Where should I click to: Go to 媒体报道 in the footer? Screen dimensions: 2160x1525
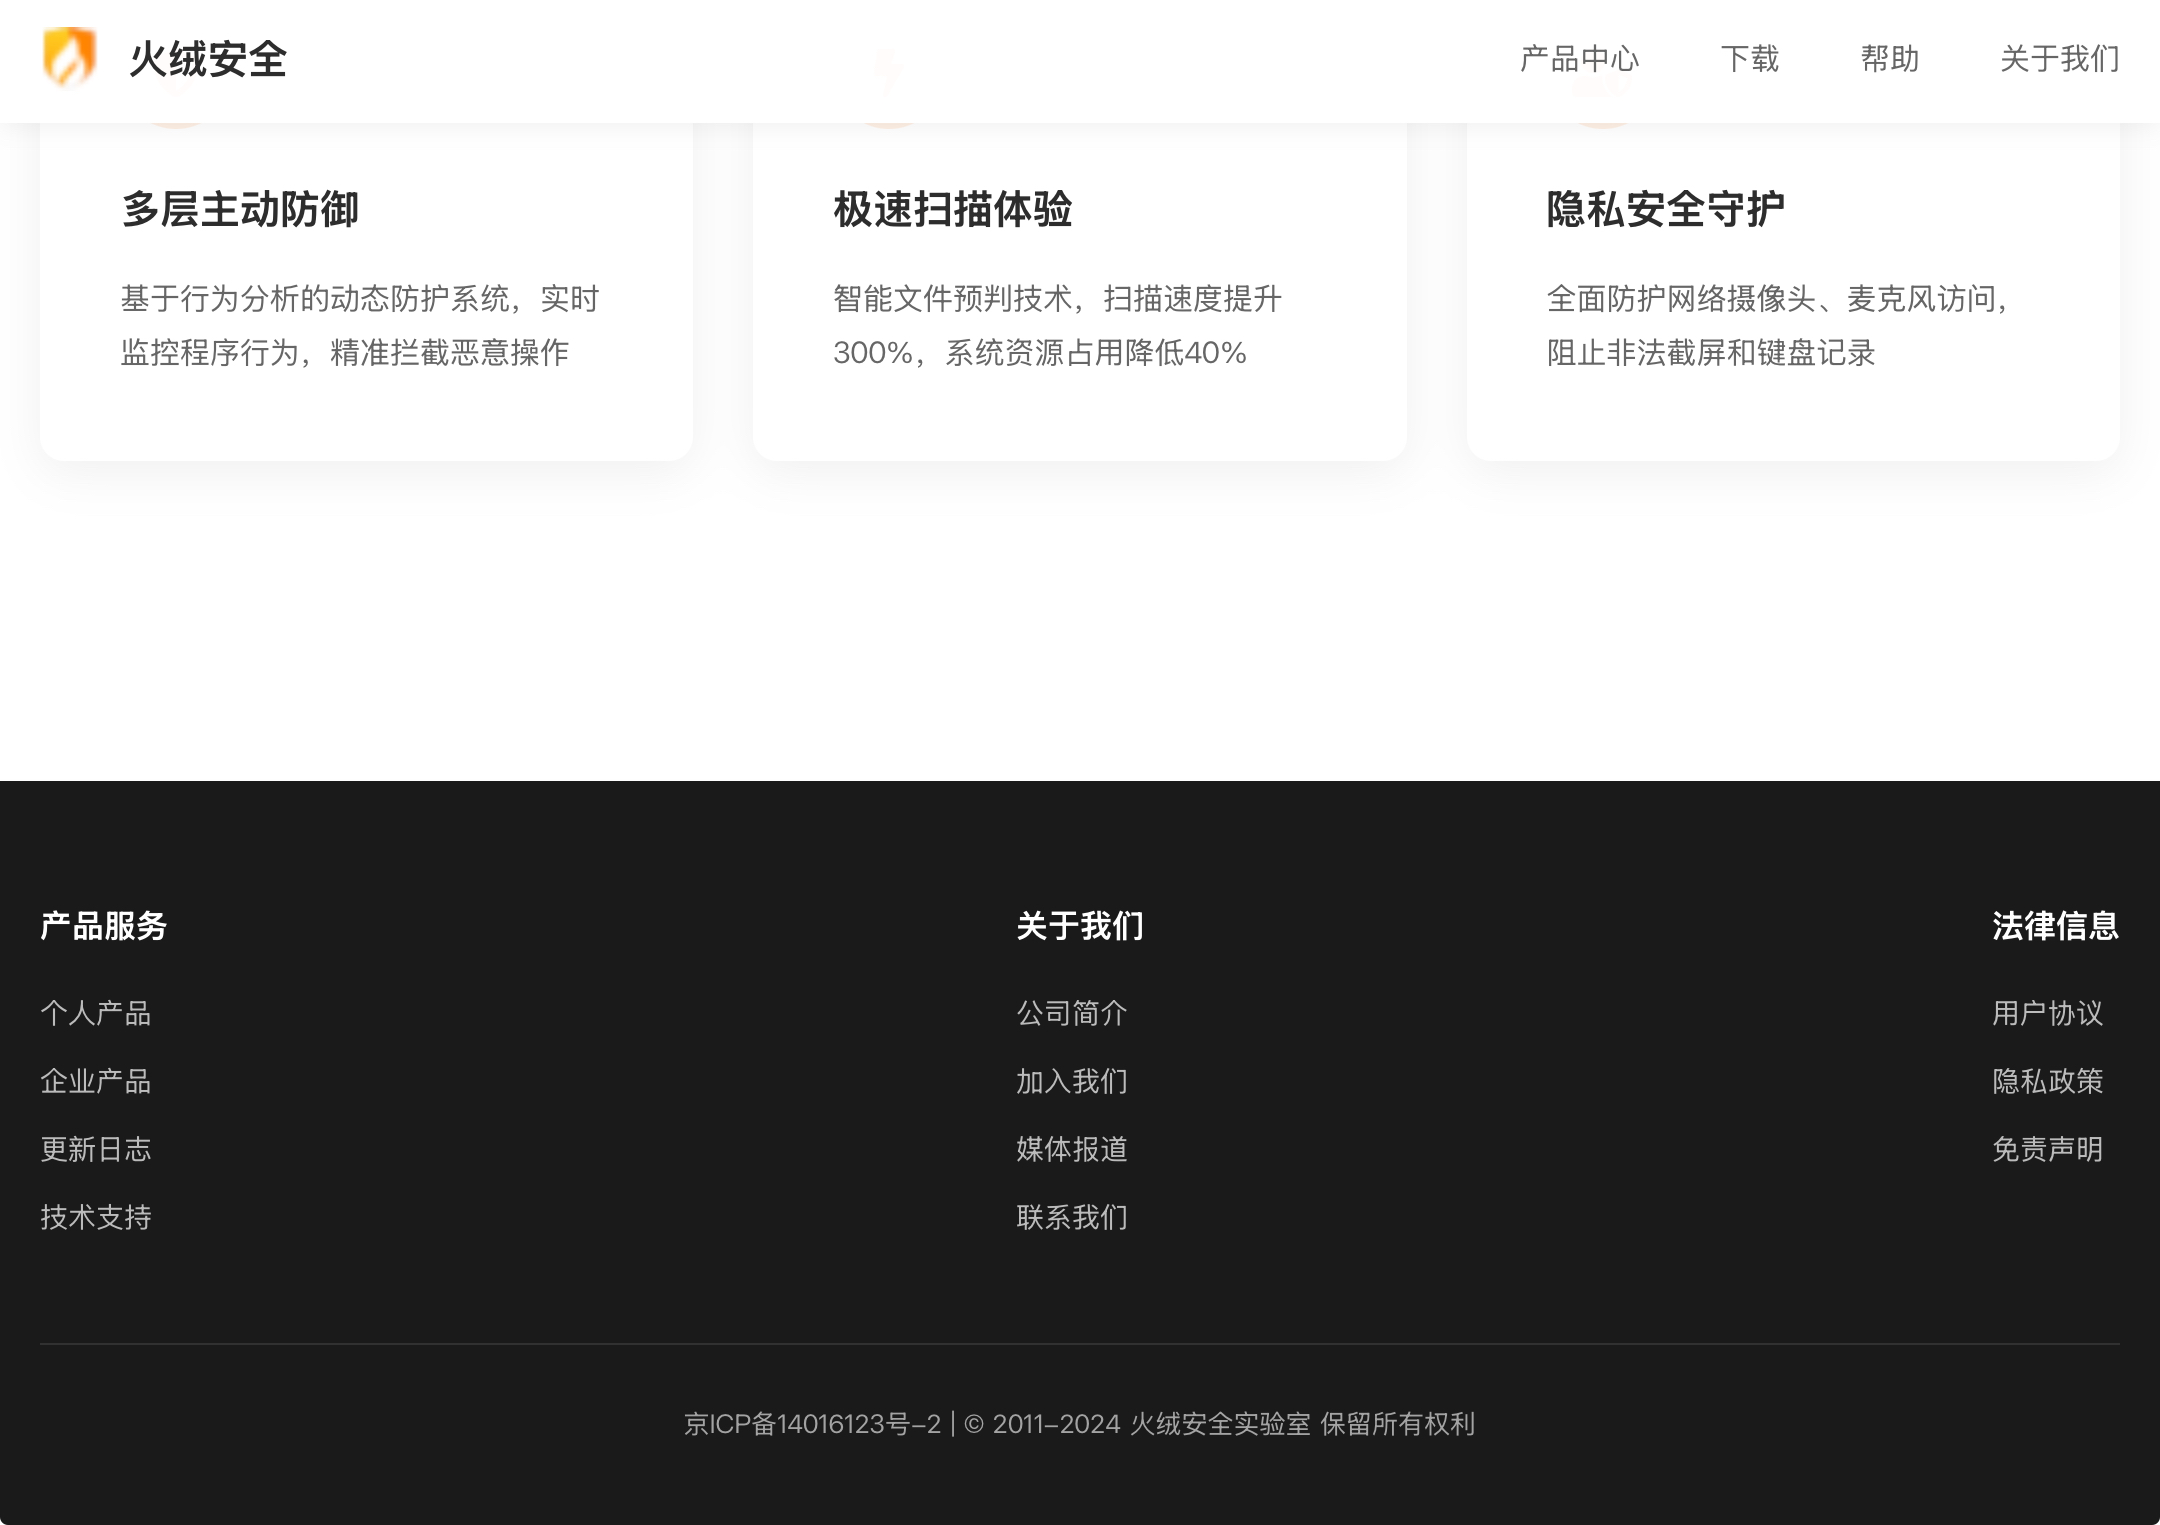pos(1072,1149)
